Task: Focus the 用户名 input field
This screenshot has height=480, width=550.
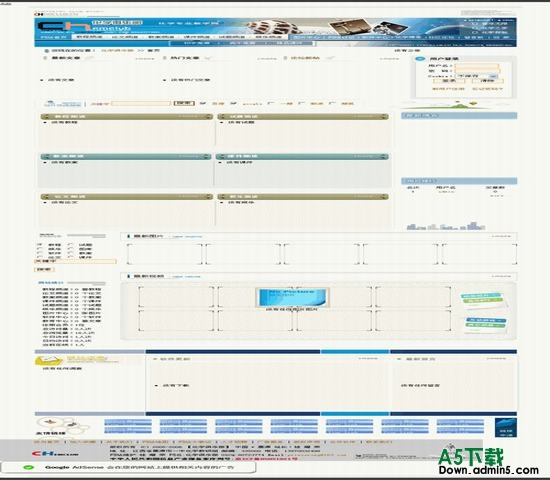Action: pyautogui.click(x=476, y=66)
